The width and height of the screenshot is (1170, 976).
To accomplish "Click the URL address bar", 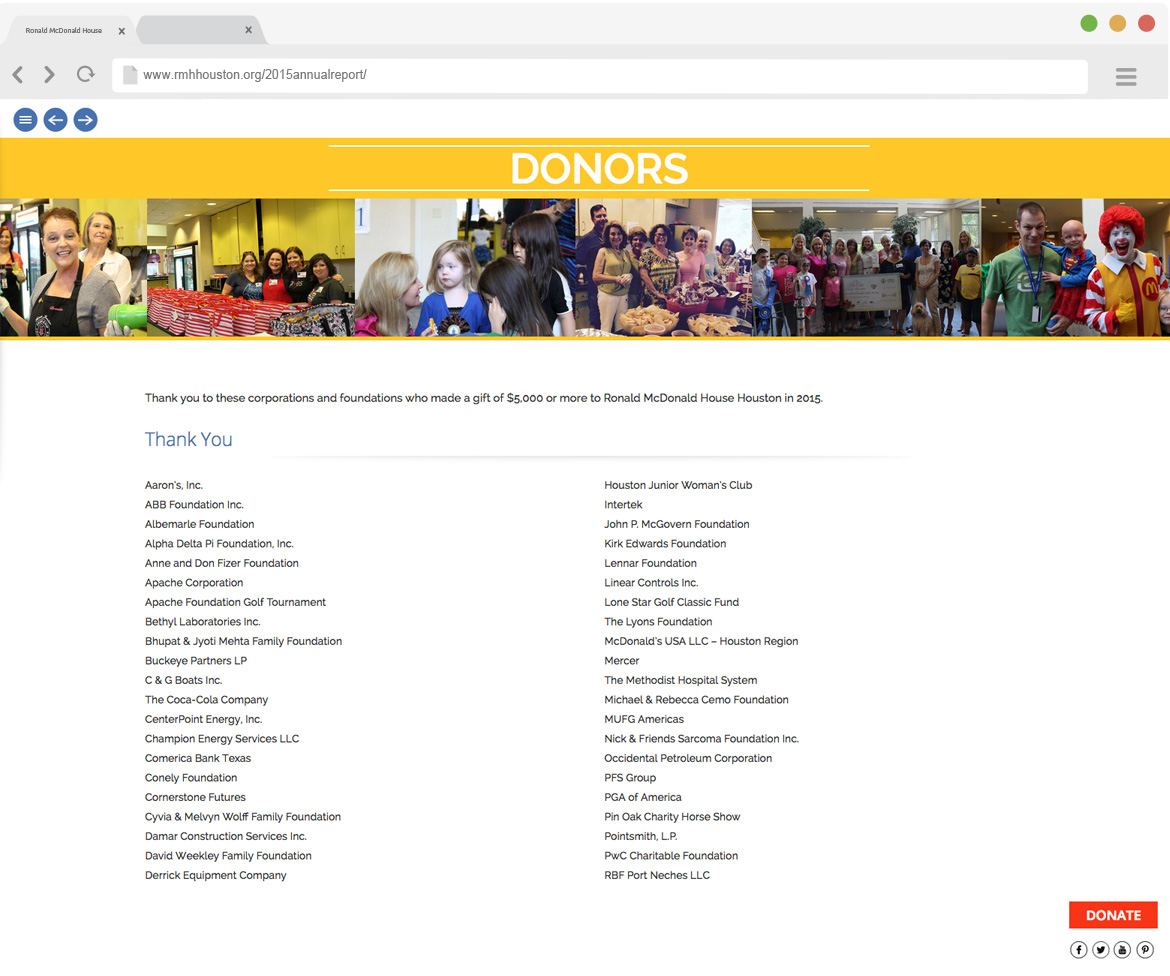I will (600, 75).
